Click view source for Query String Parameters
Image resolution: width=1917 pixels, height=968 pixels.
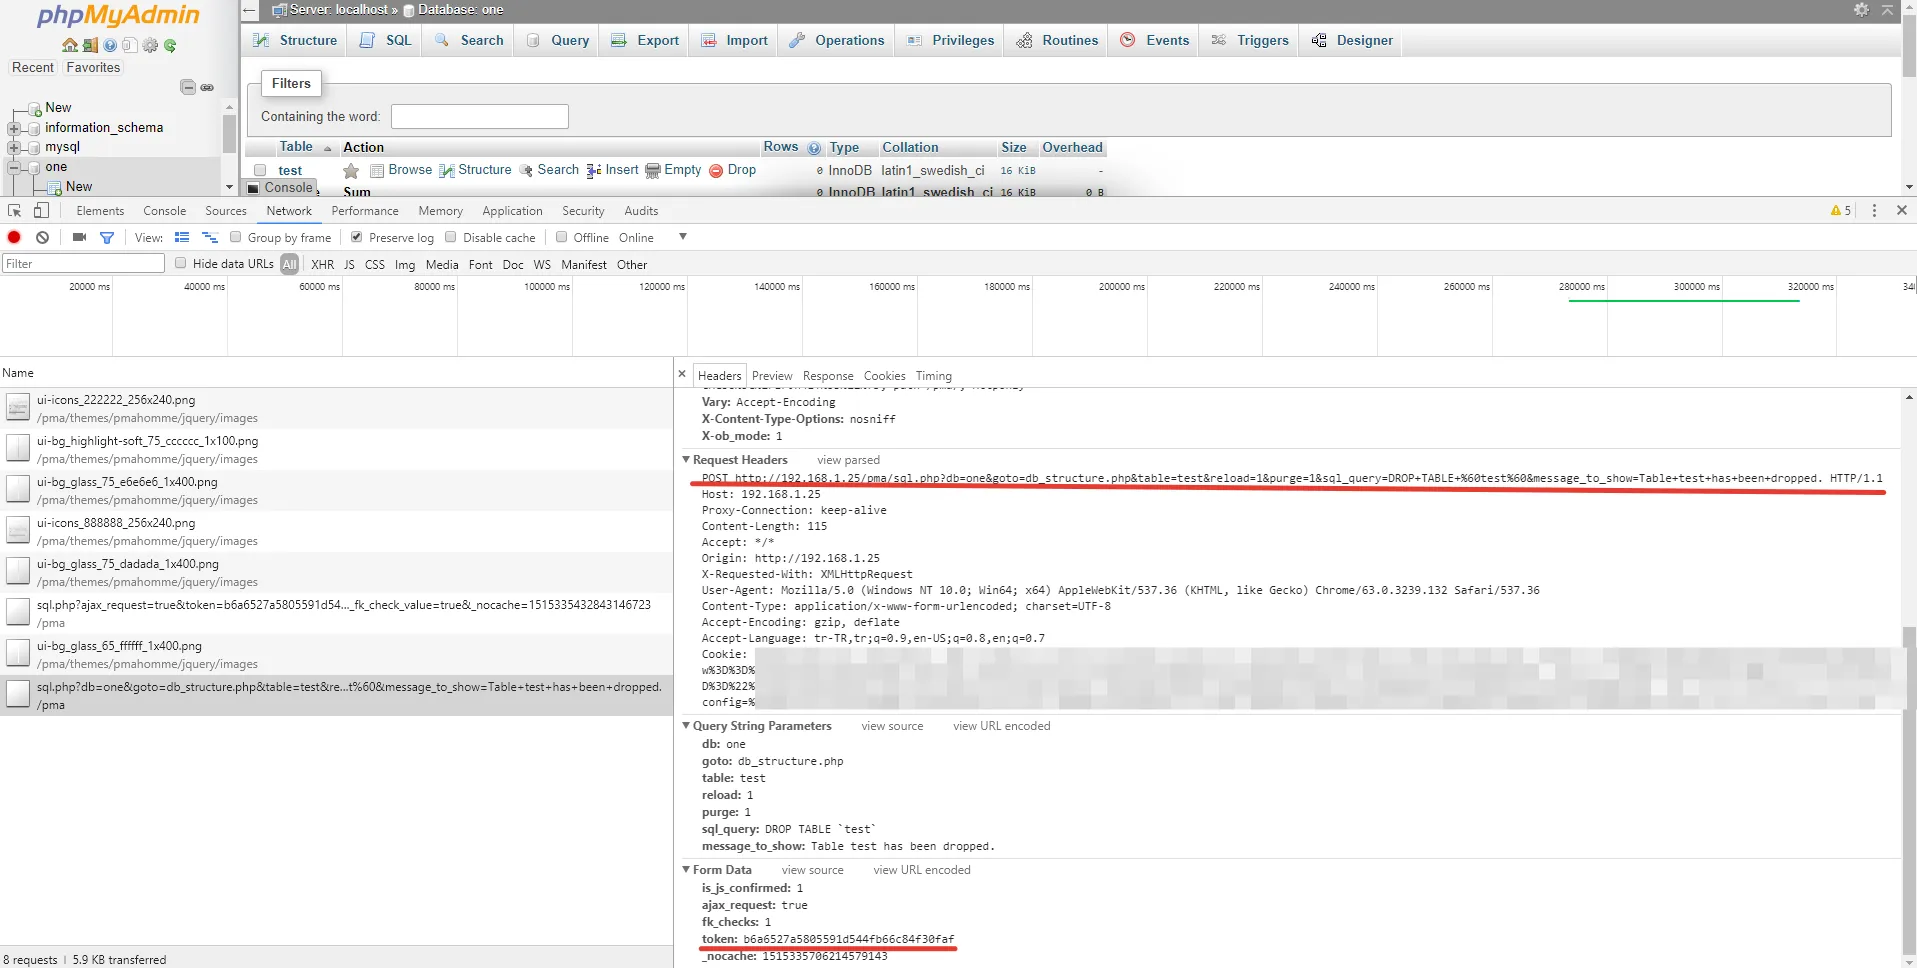pyautogui.click(x=891, y=725)
